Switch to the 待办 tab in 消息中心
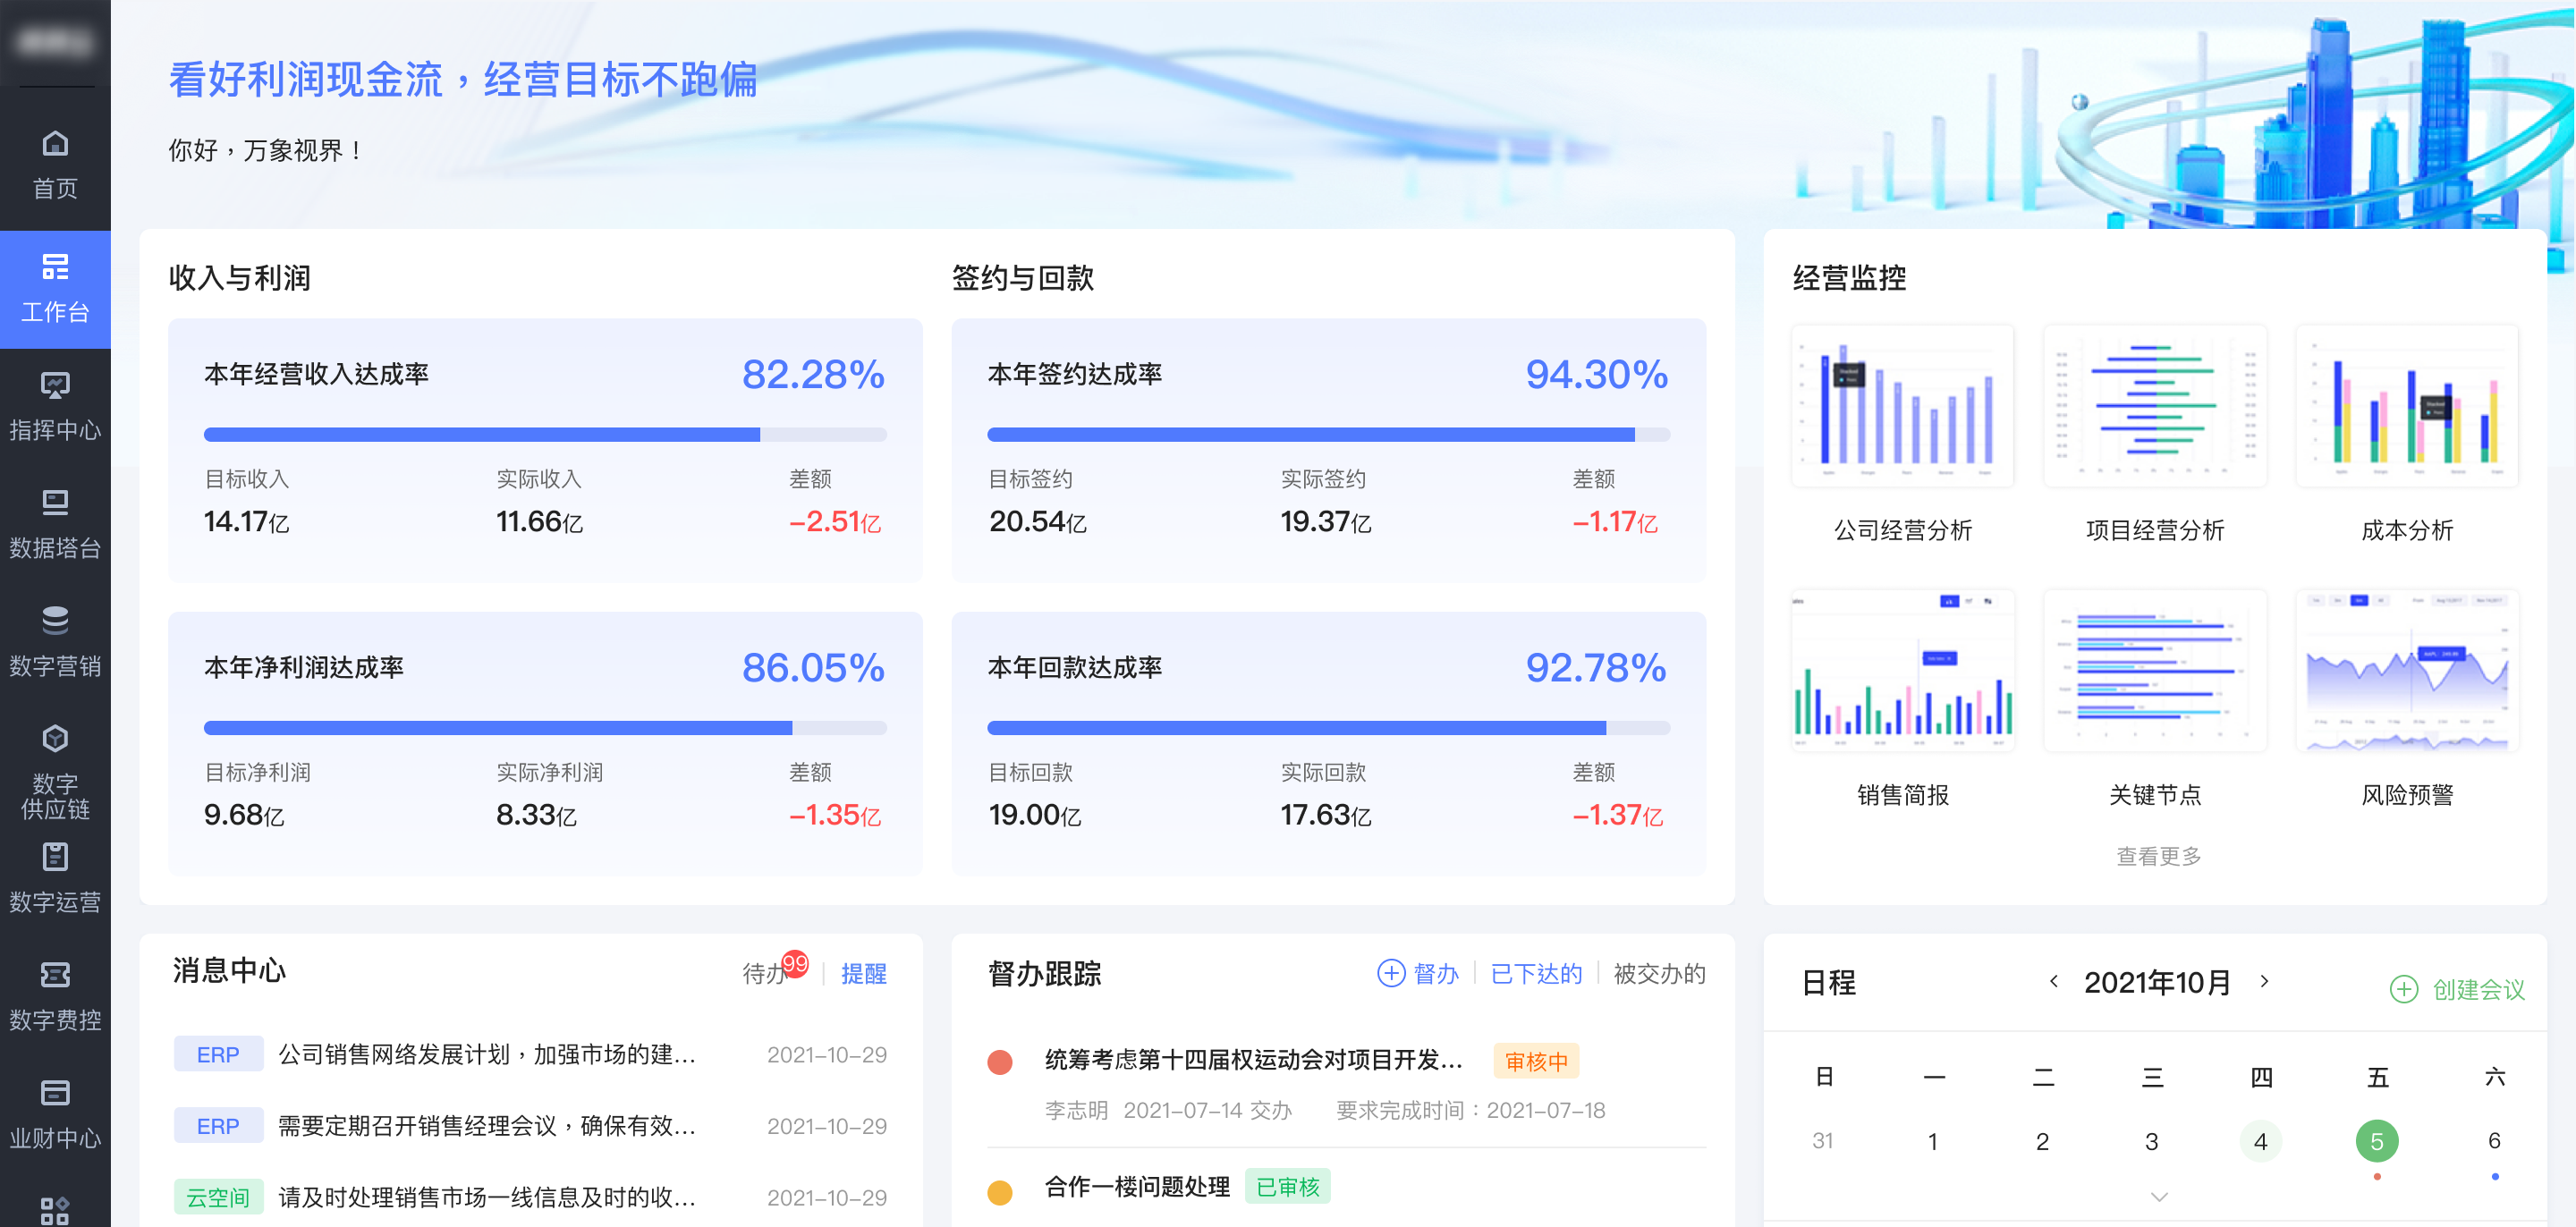The height and width of the screenshot is (1227, 2576). click(x=763, y=973)
